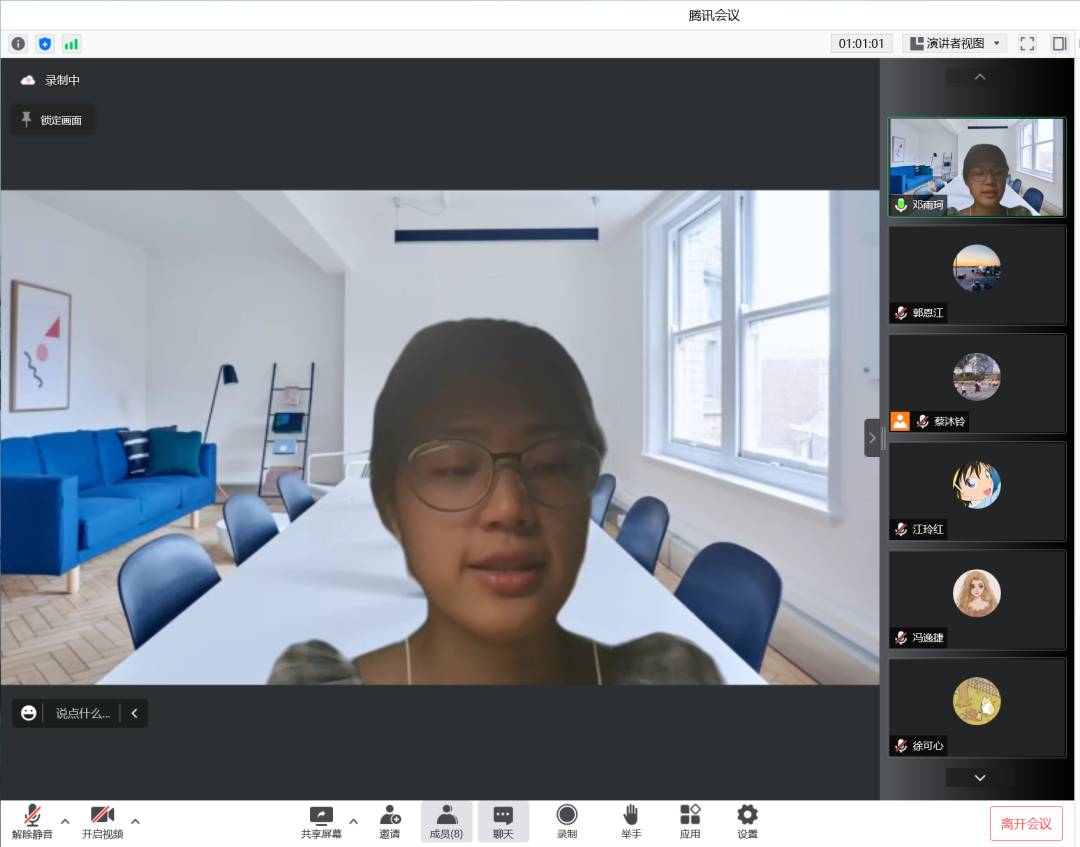Click the 说点什么 chat input
This screenshot has height=847, width=1080.
click(83, 713)
